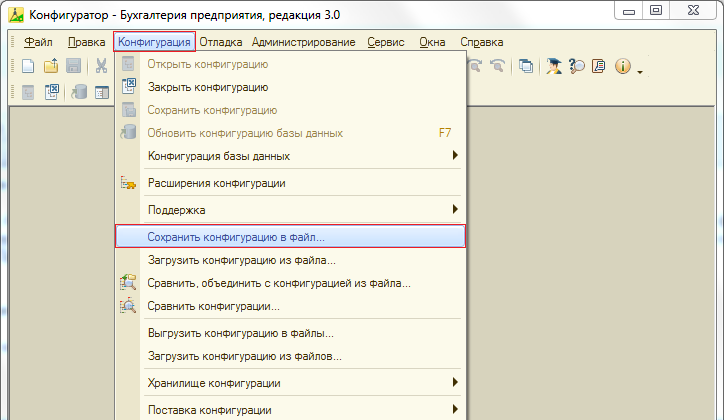Open the Отладка menu
The width and height of the screenshot is (724, 420).
(221, 42)
